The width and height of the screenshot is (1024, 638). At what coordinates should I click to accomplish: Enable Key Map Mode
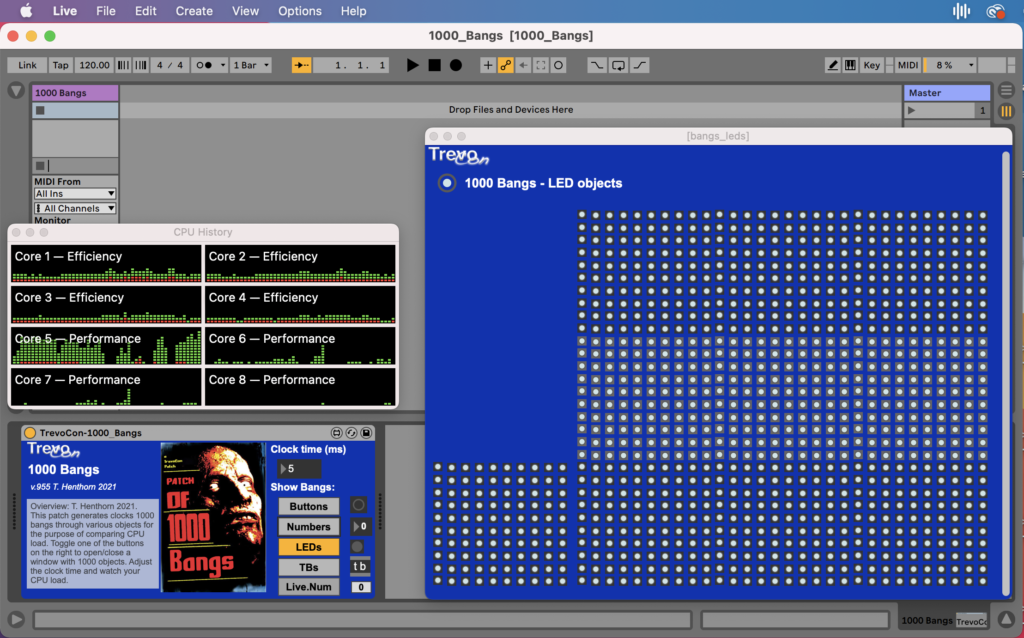point(872,65)
